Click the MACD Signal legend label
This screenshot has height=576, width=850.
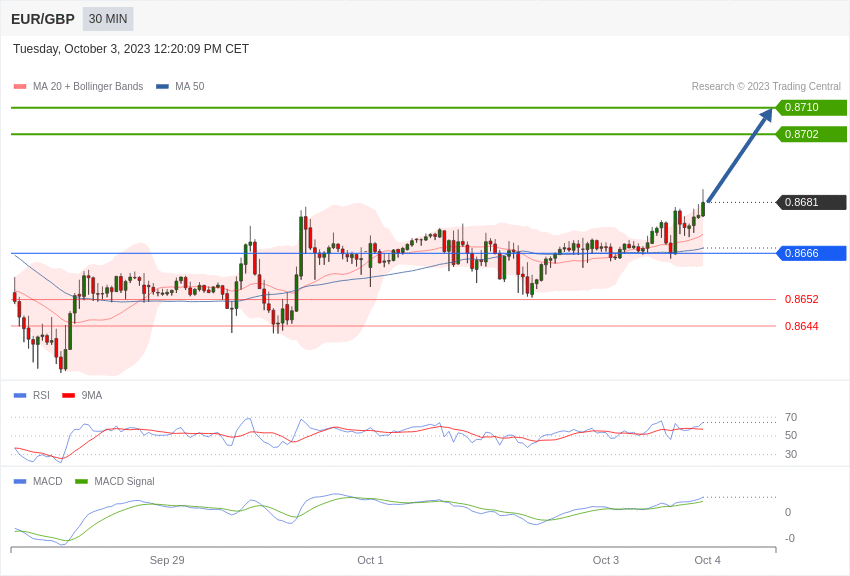pyautogui.click(x=124, y=481)
